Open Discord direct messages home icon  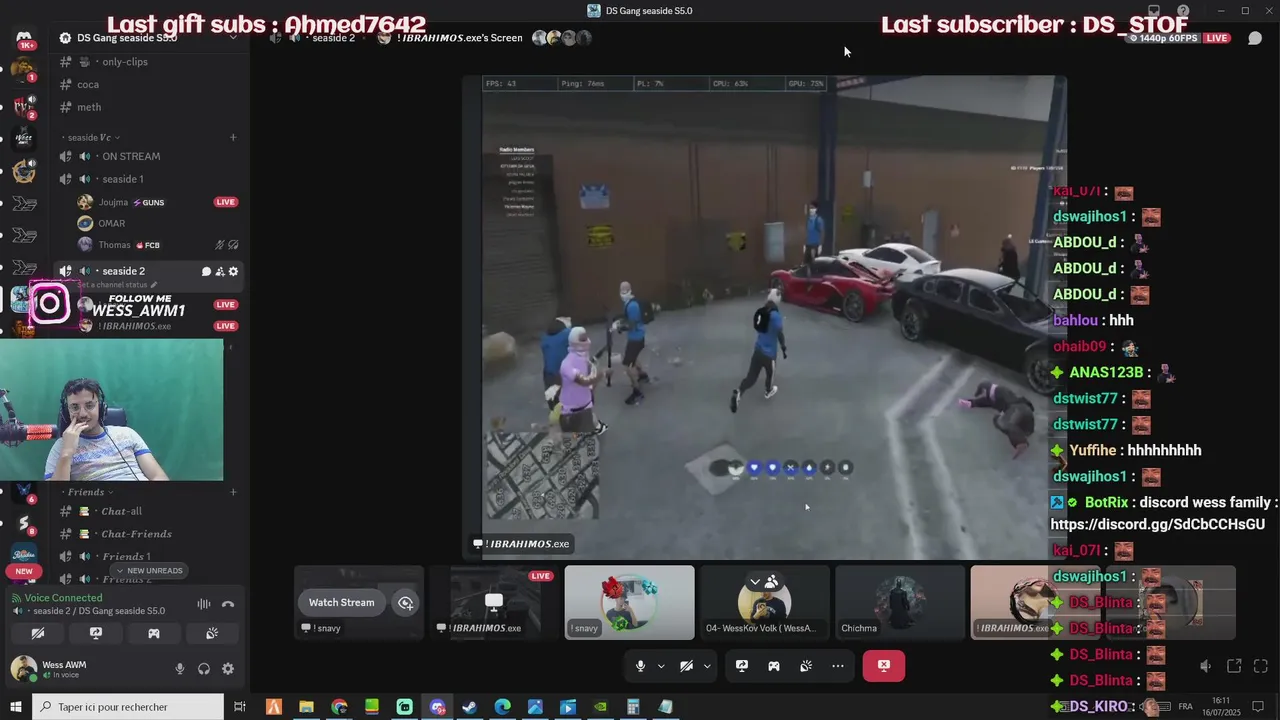click(24, 39)
